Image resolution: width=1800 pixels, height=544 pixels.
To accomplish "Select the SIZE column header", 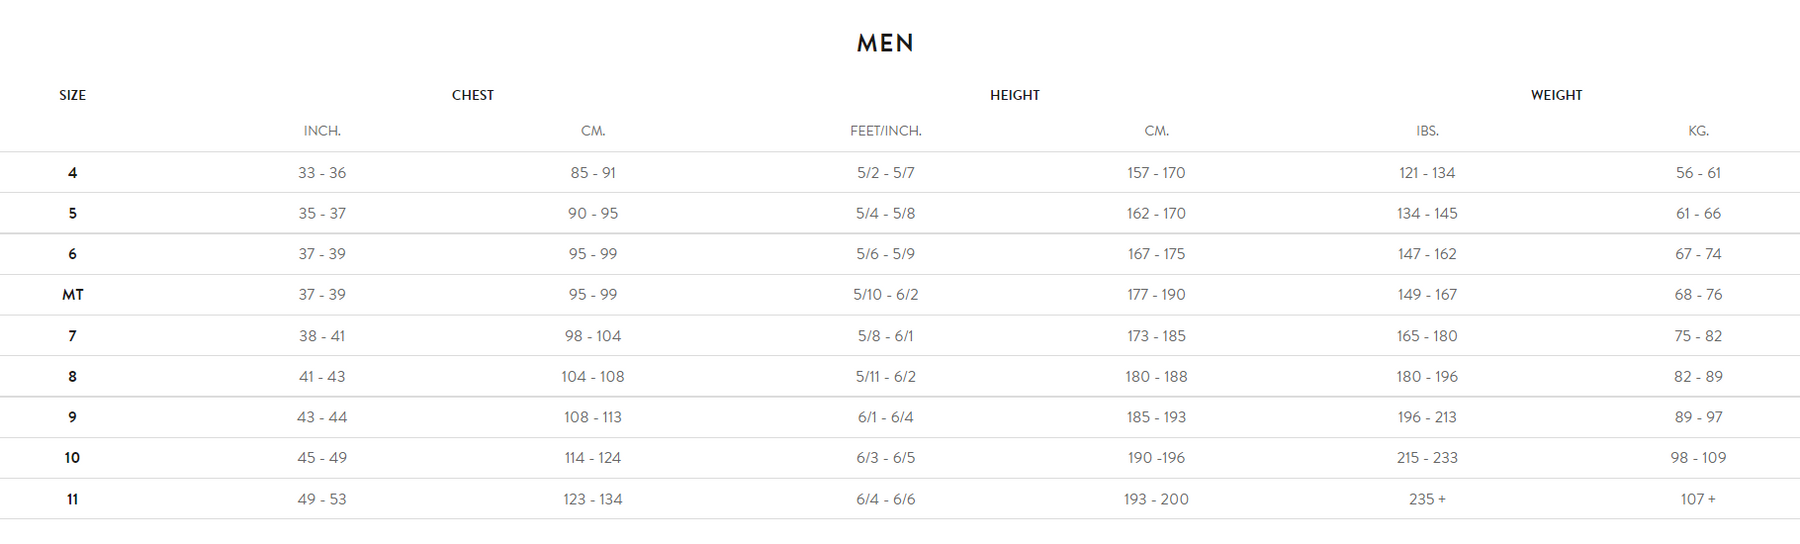I will (x=72, y=95).
